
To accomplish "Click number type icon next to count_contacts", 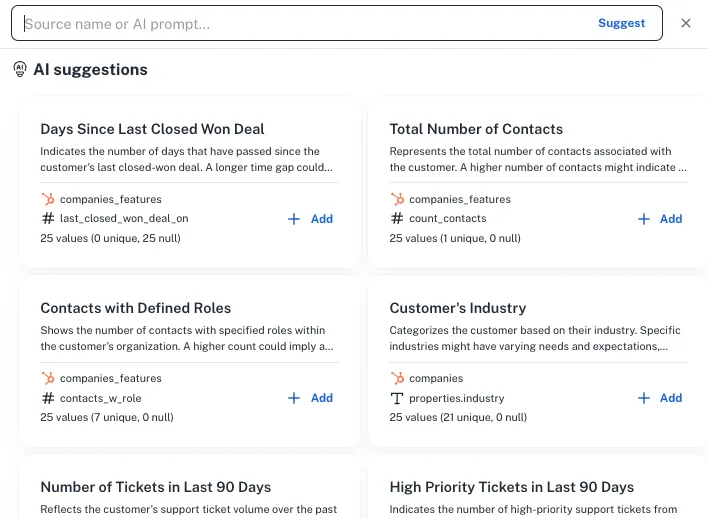I will 397,219.
